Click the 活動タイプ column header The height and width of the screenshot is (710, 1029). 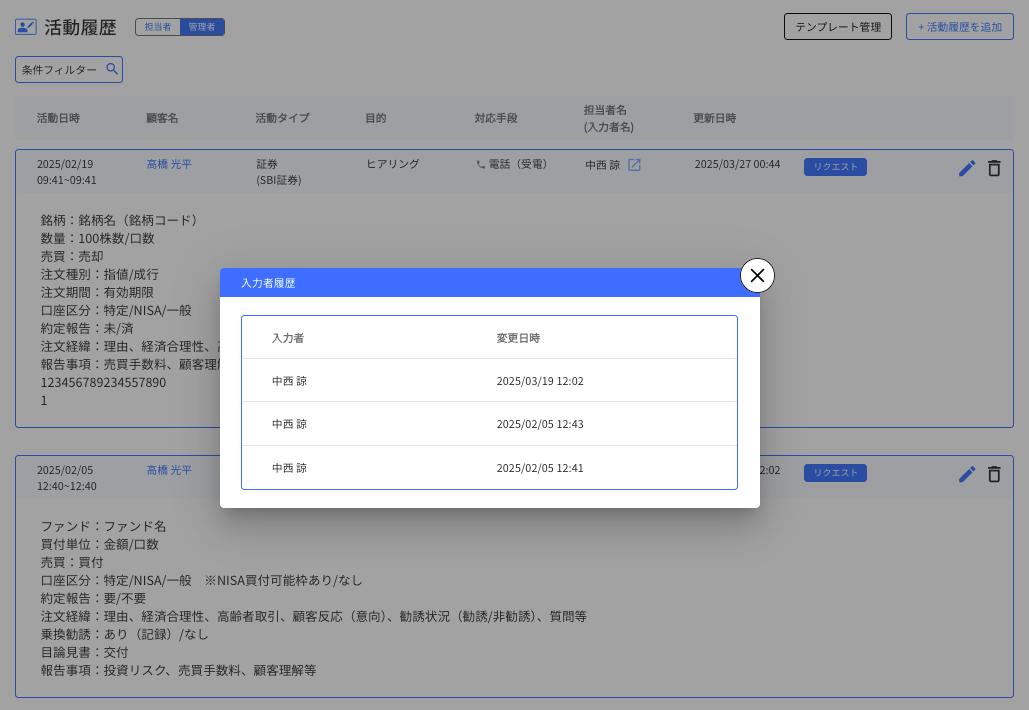coord(282,118)
